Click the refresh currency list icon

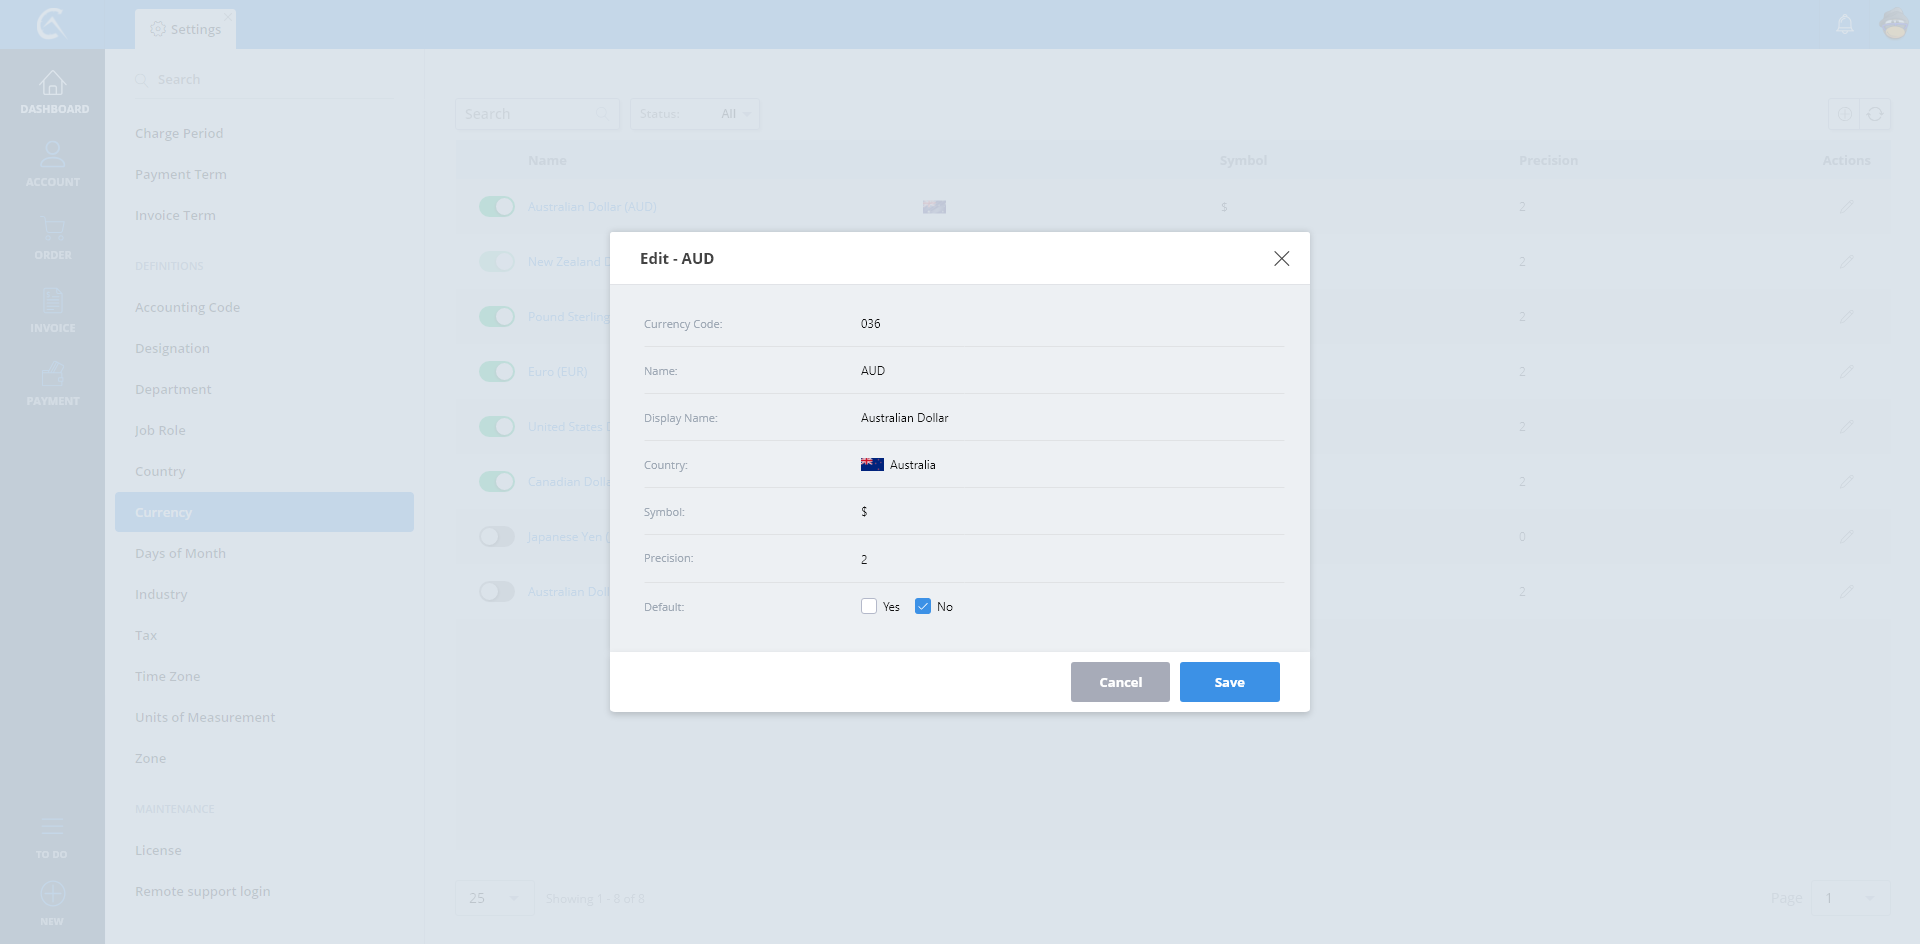tap(1875, 114)
